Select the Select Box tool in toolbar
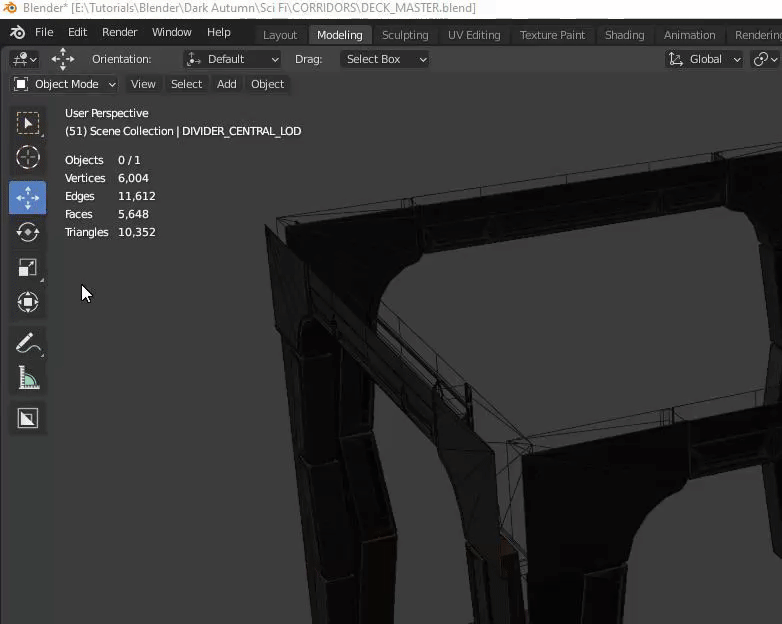 tap(27, 123)
